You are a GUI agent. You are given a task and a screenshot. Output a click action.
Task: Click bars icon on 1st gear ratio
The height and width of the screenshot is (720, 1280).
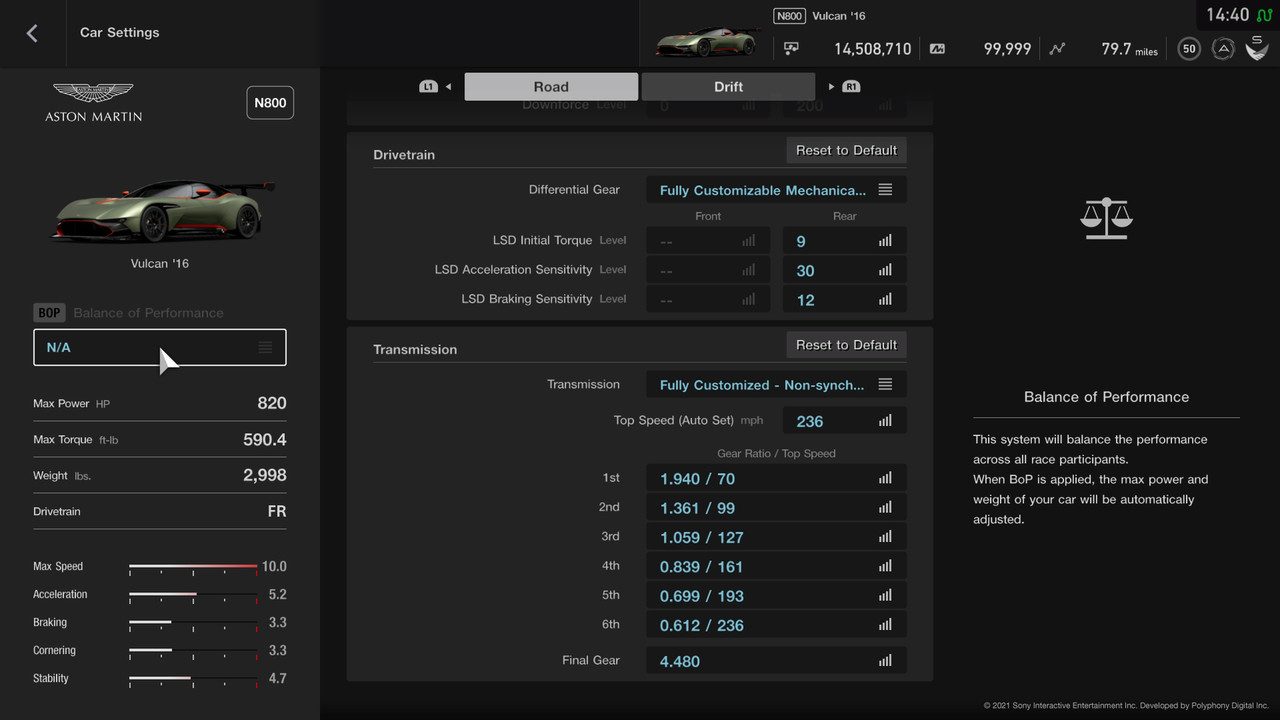click(x=885, y=479)
